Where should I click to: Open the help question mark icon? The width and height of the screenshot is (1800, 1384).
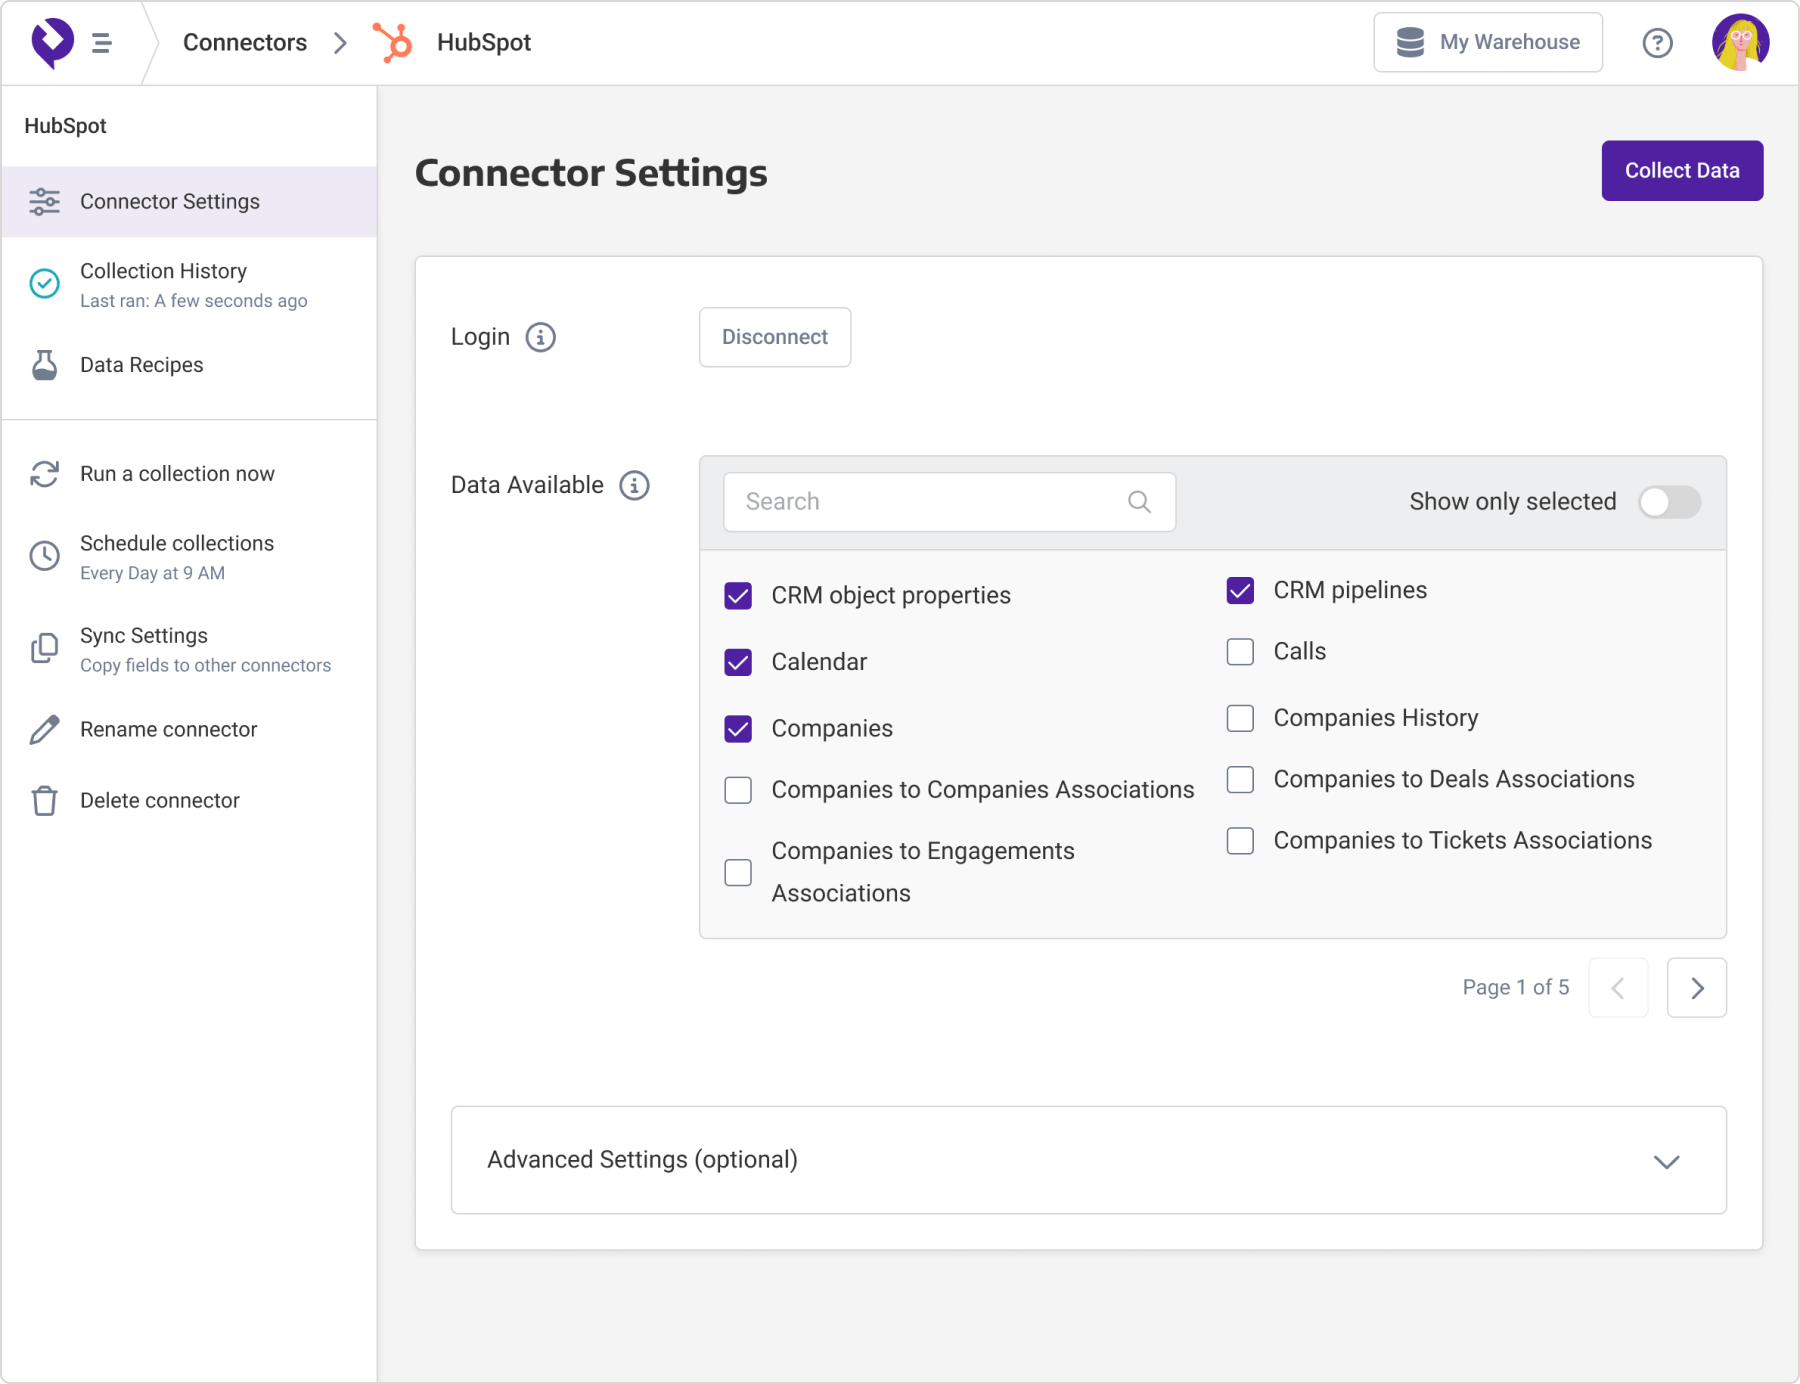1657,43
